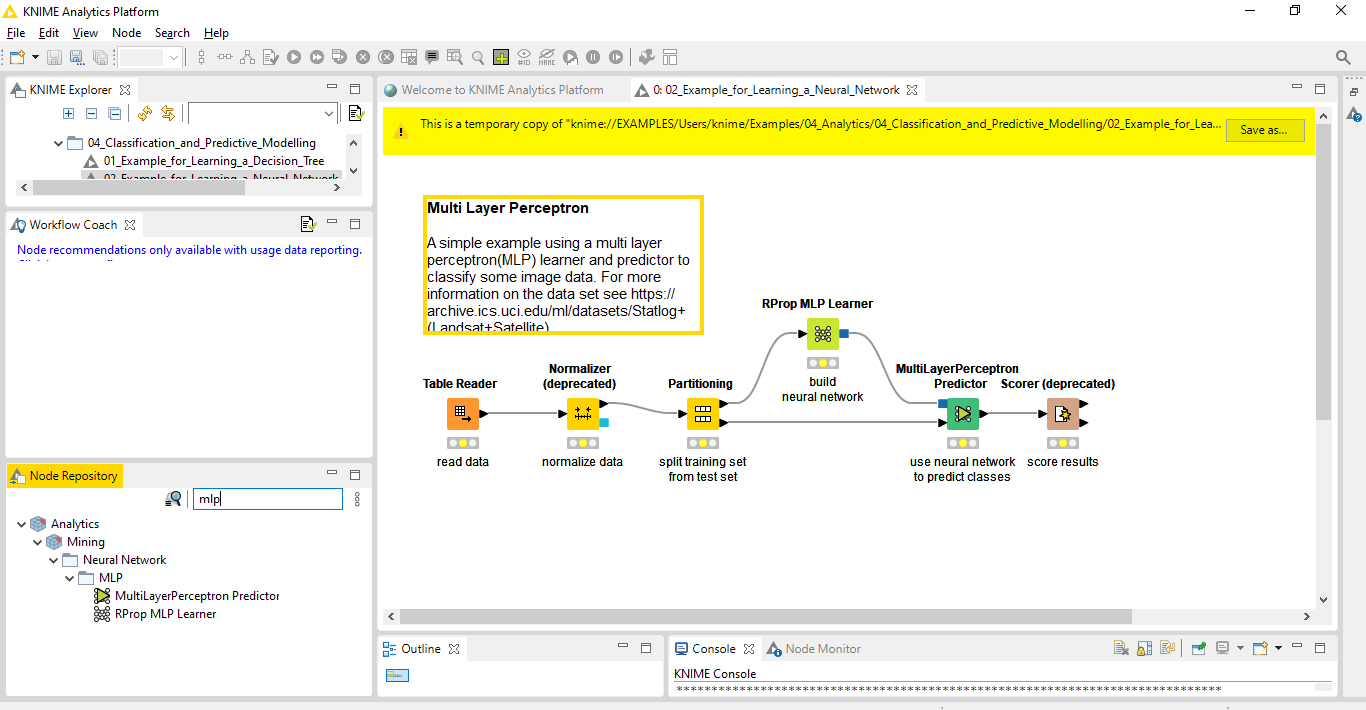Image resolution: width=1366 pixels, height=710 pixels.
Task: Toggle Pin Console button
Action: pos(1198,649)
